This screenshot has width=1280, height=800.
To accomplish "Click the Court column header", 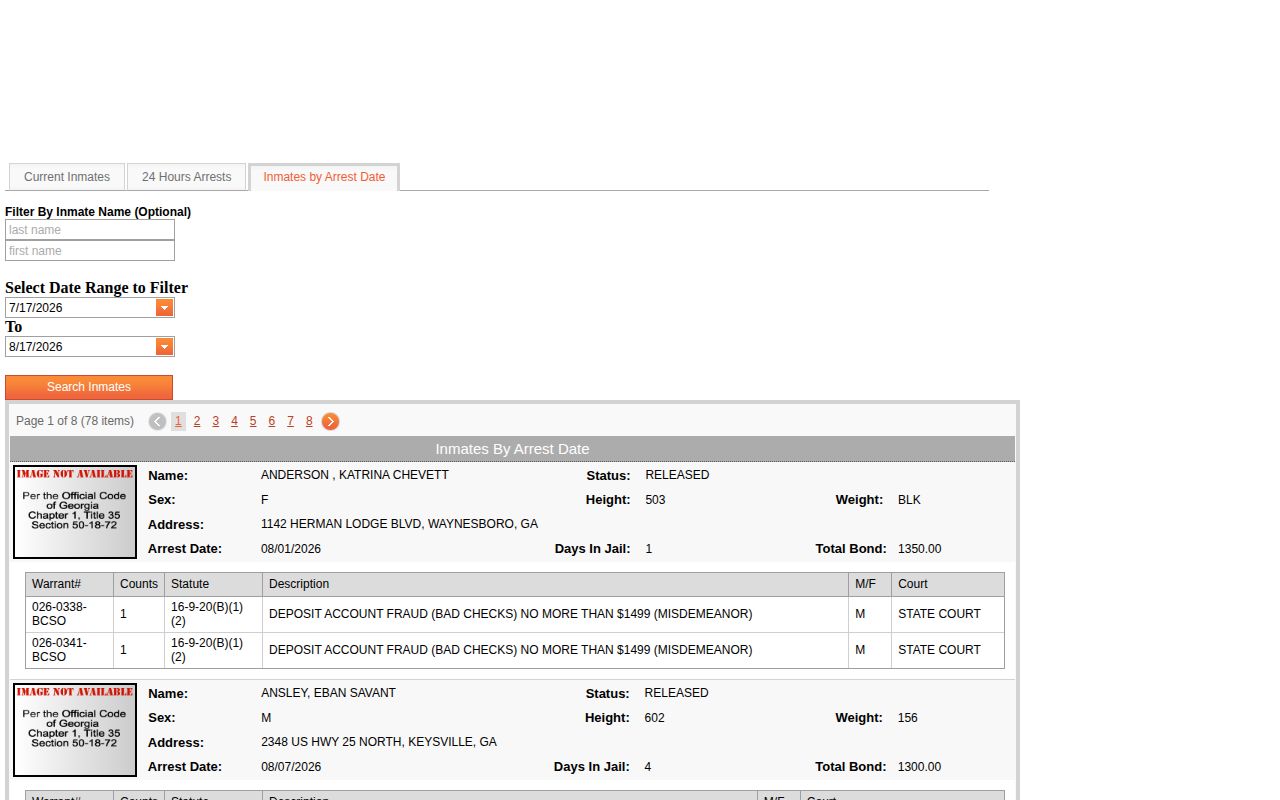I will click(948, 584).
